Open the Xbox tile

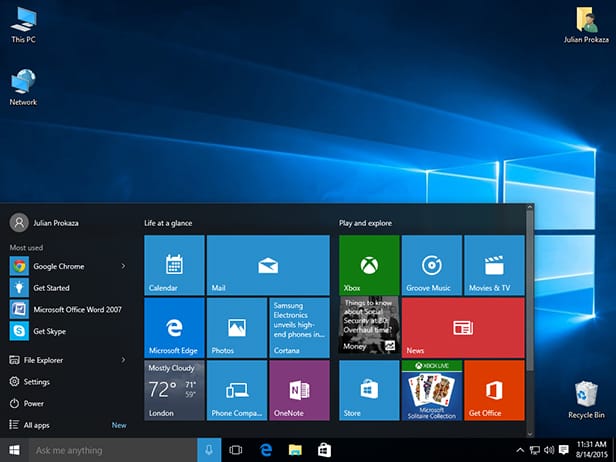tap(369, 265)
